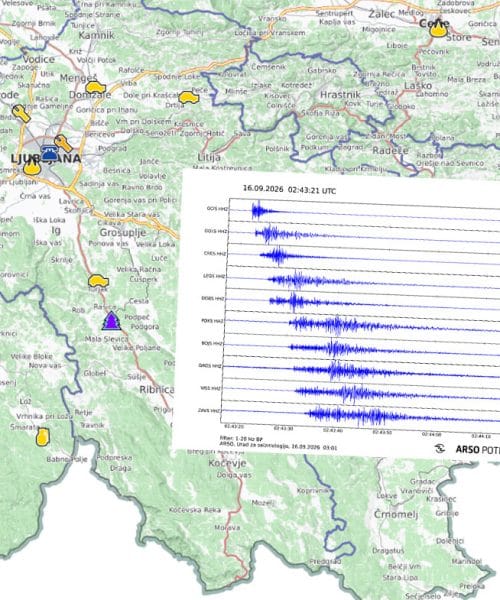Click the purple tree icon near Mala Slevica
The height and width of the screenshot is (600, 500).
point(111,321)
